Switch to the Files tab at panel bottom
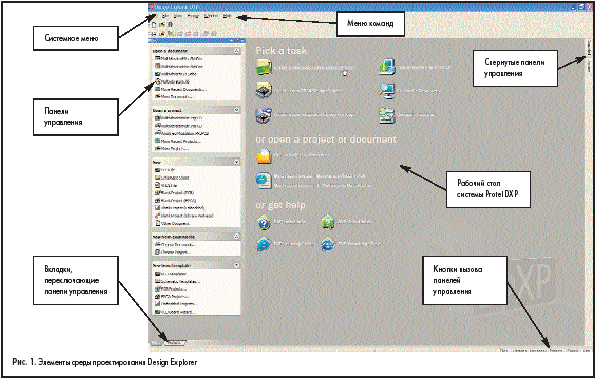This screenshot has height=379, width=595. [x=156, y=343]
